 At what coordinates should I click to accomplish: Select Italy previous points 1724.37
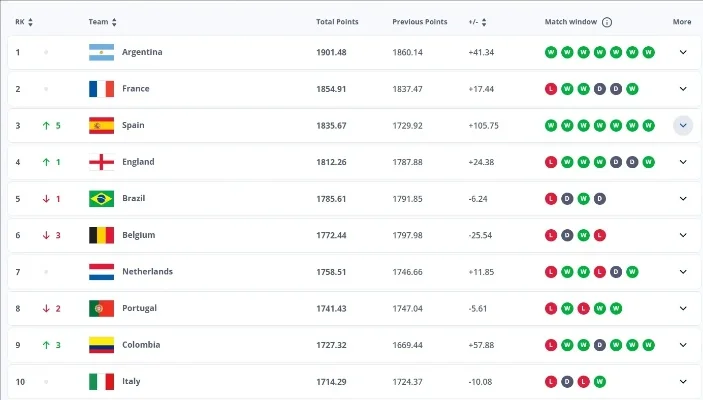(407, 382)
